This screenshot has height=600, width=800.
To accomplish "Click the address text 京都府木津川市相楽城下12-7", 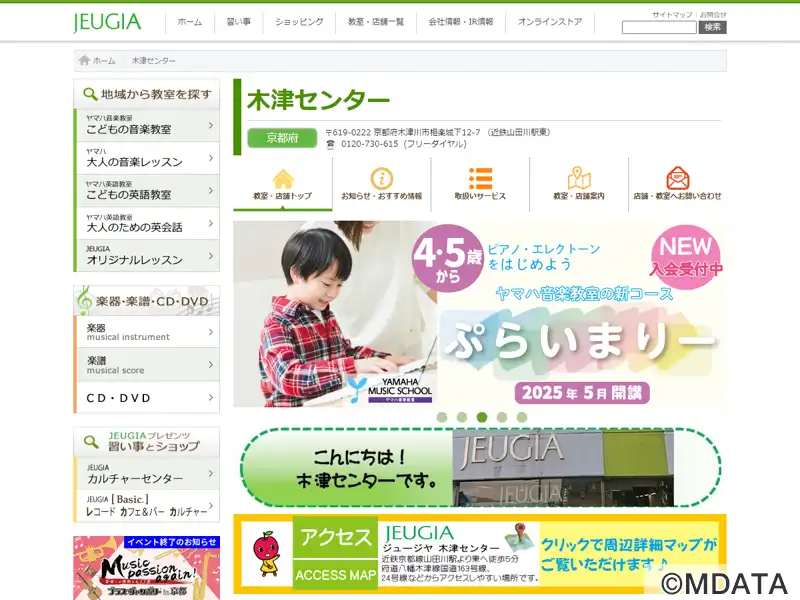I will [x=427, y=132].
